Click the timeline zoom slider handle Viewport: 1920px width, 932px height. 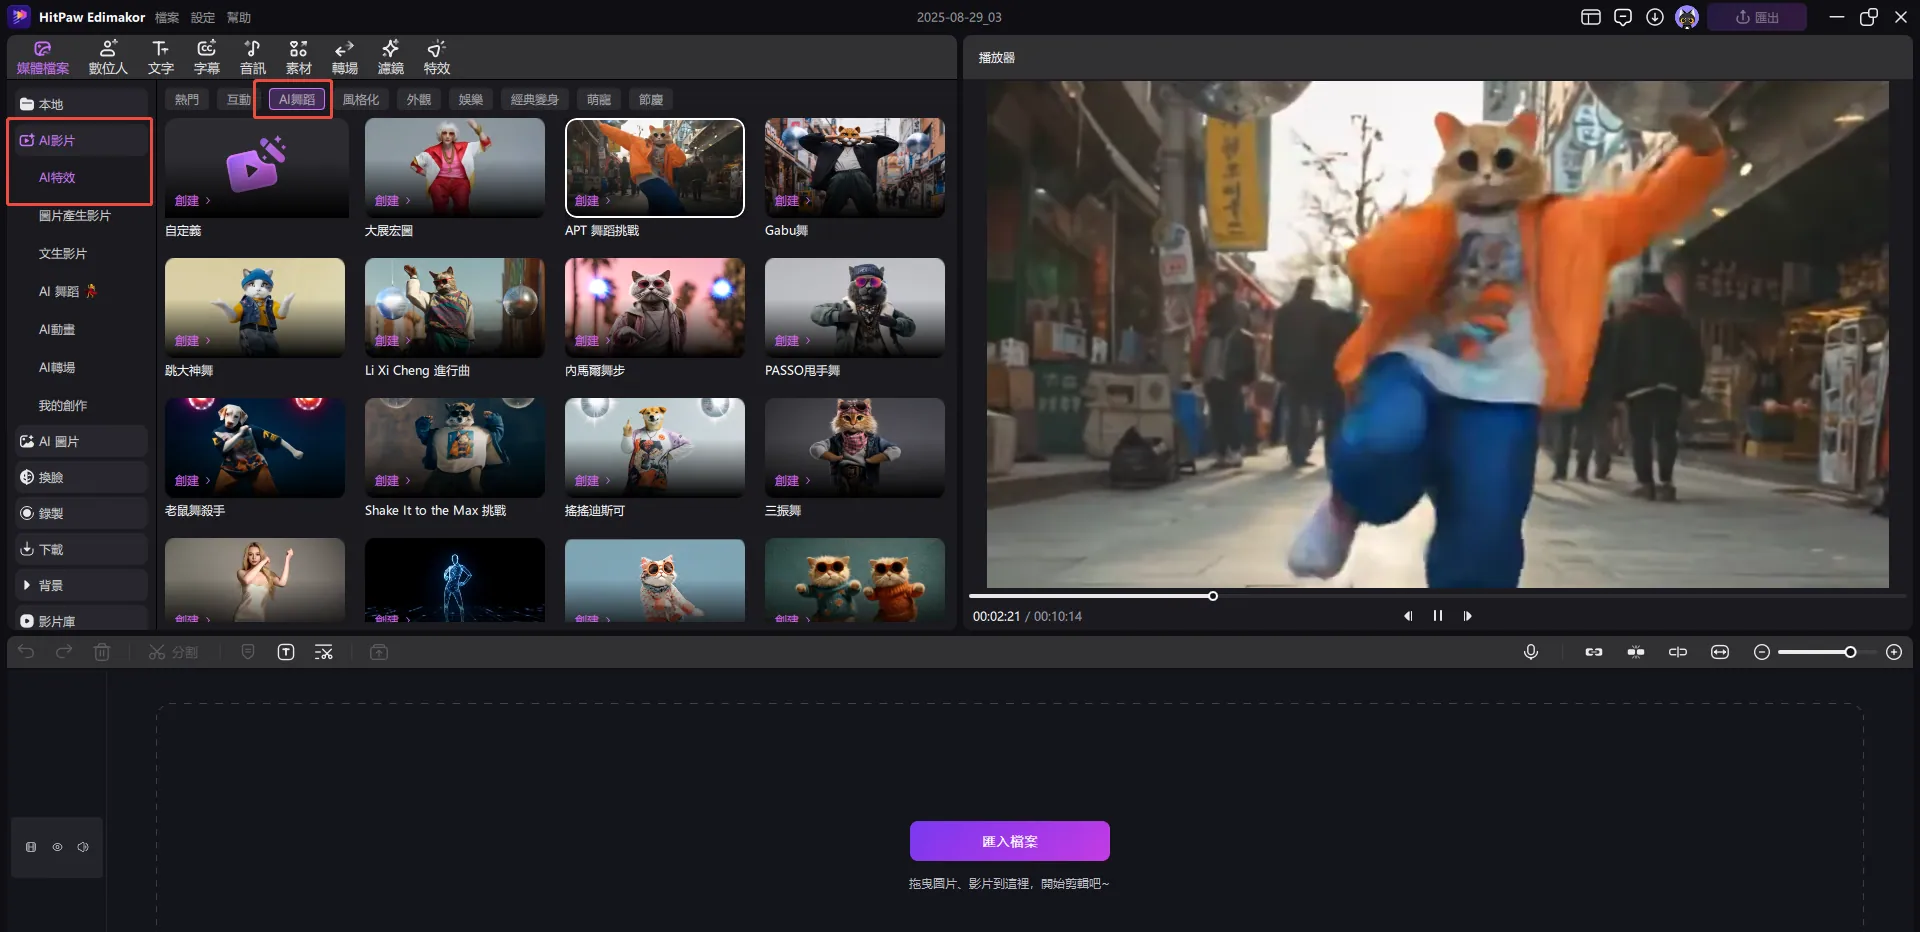pyautogui.click(x=1850, y=652)
